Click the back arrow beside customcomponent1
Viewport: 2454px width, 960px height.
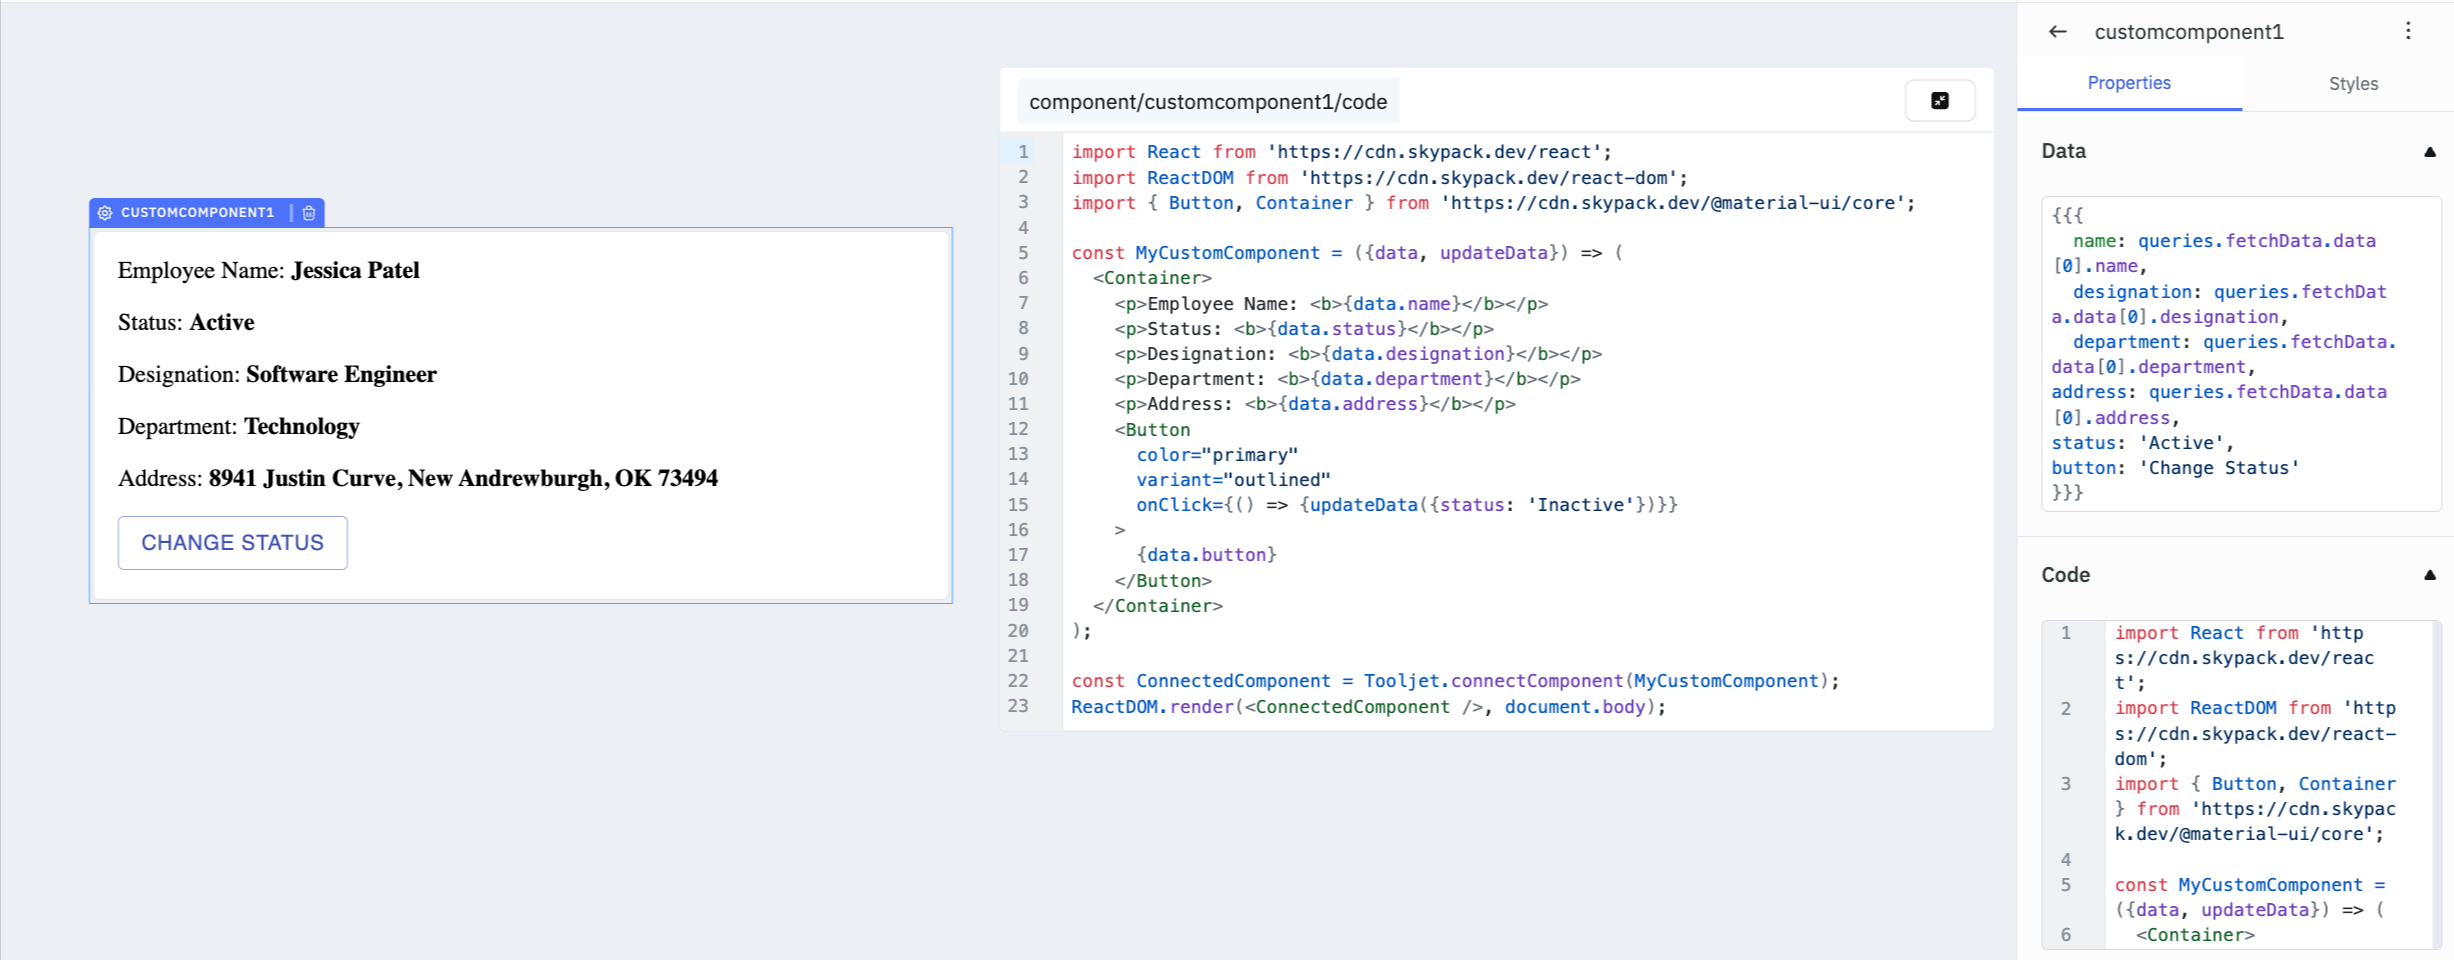(2057, 32)
